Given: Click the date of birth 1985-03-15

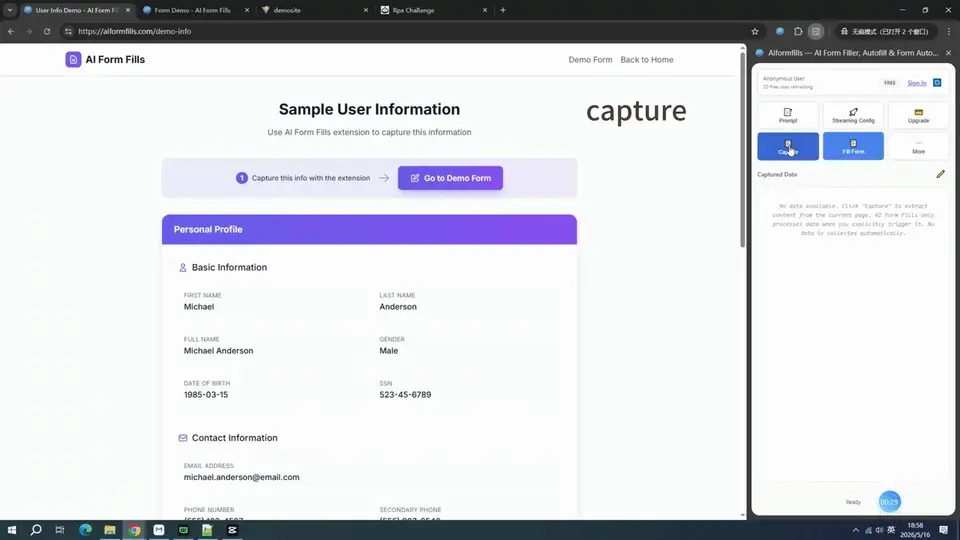Looking at the screenshot, I should pyautogui.click(x=206, y=395).
